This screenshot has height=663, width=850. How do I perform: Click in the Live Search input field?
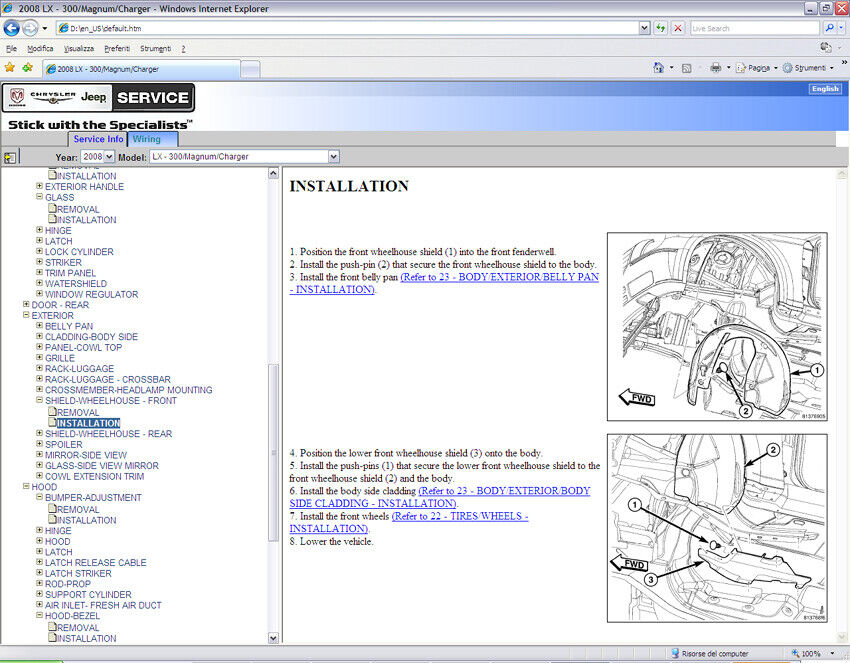click(753, 28)
